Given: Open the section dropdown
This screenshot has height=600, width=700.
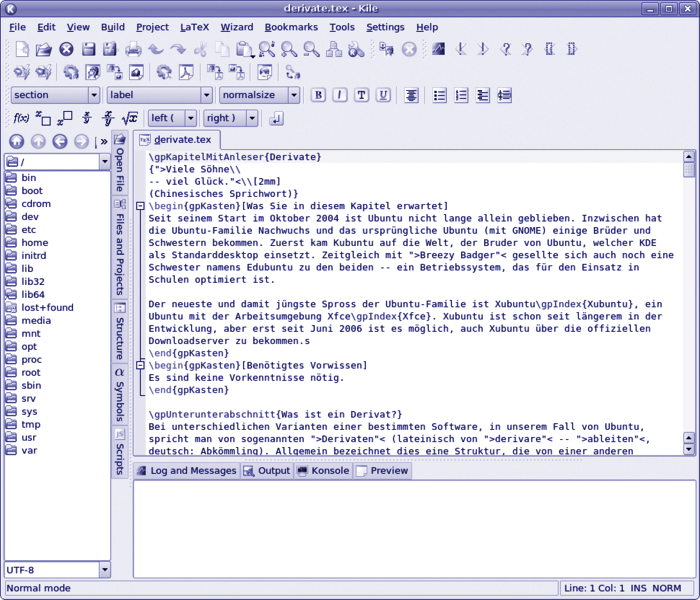Looking at the screenshot, I should (55, 95).
